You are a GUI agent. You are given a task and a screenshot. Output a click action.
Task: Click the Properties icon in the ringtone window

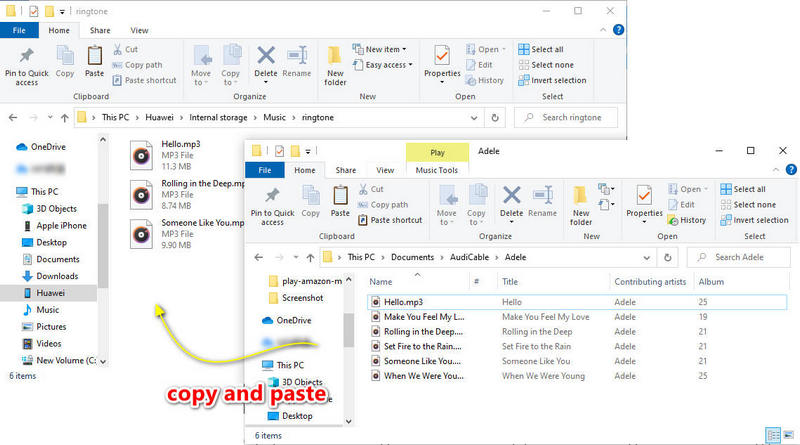pos(442,62)
